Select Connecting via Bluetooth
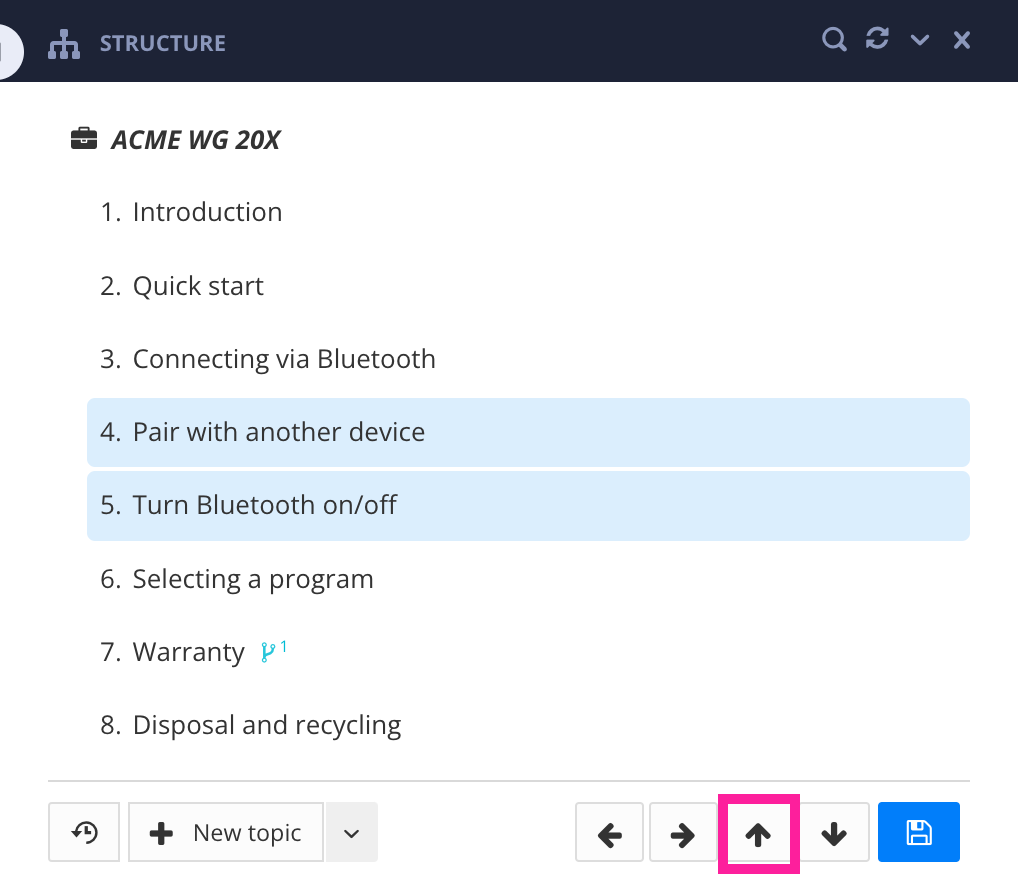Viewport: 1018px width, 892px height. click(x=284, y=358)
